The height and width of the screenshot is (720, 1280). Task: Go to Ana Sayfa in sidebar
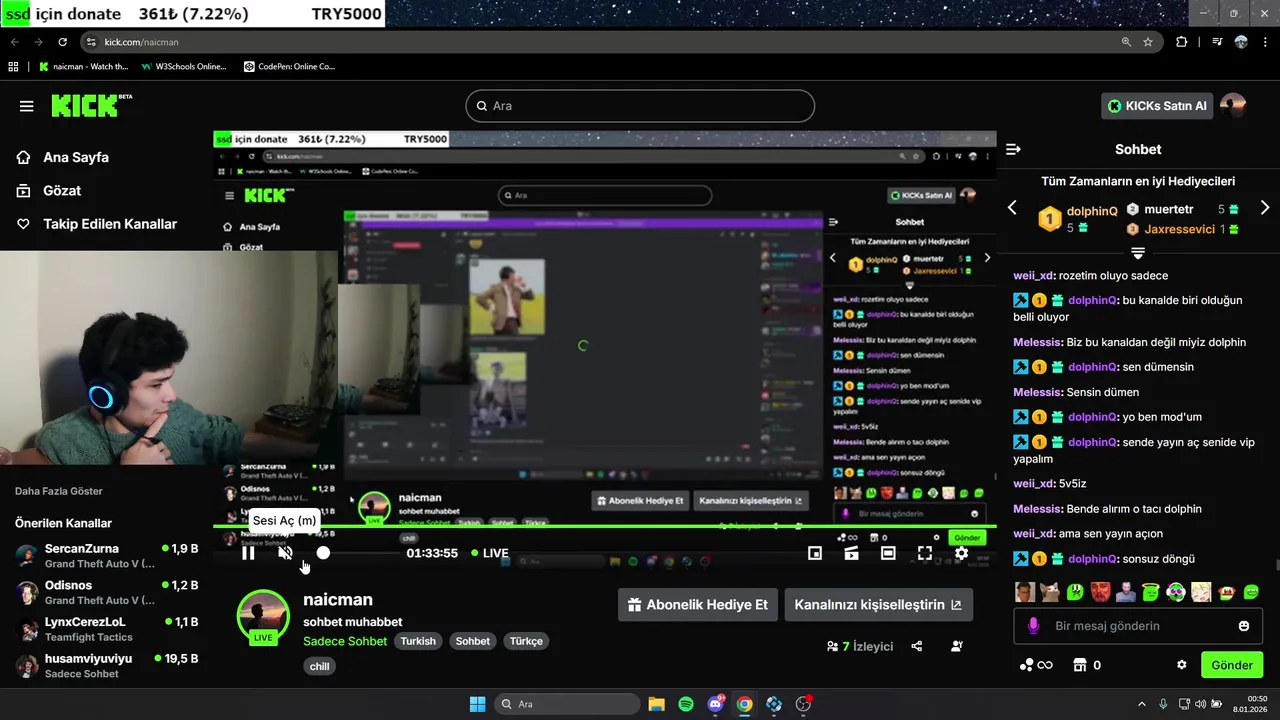(64, 157)
